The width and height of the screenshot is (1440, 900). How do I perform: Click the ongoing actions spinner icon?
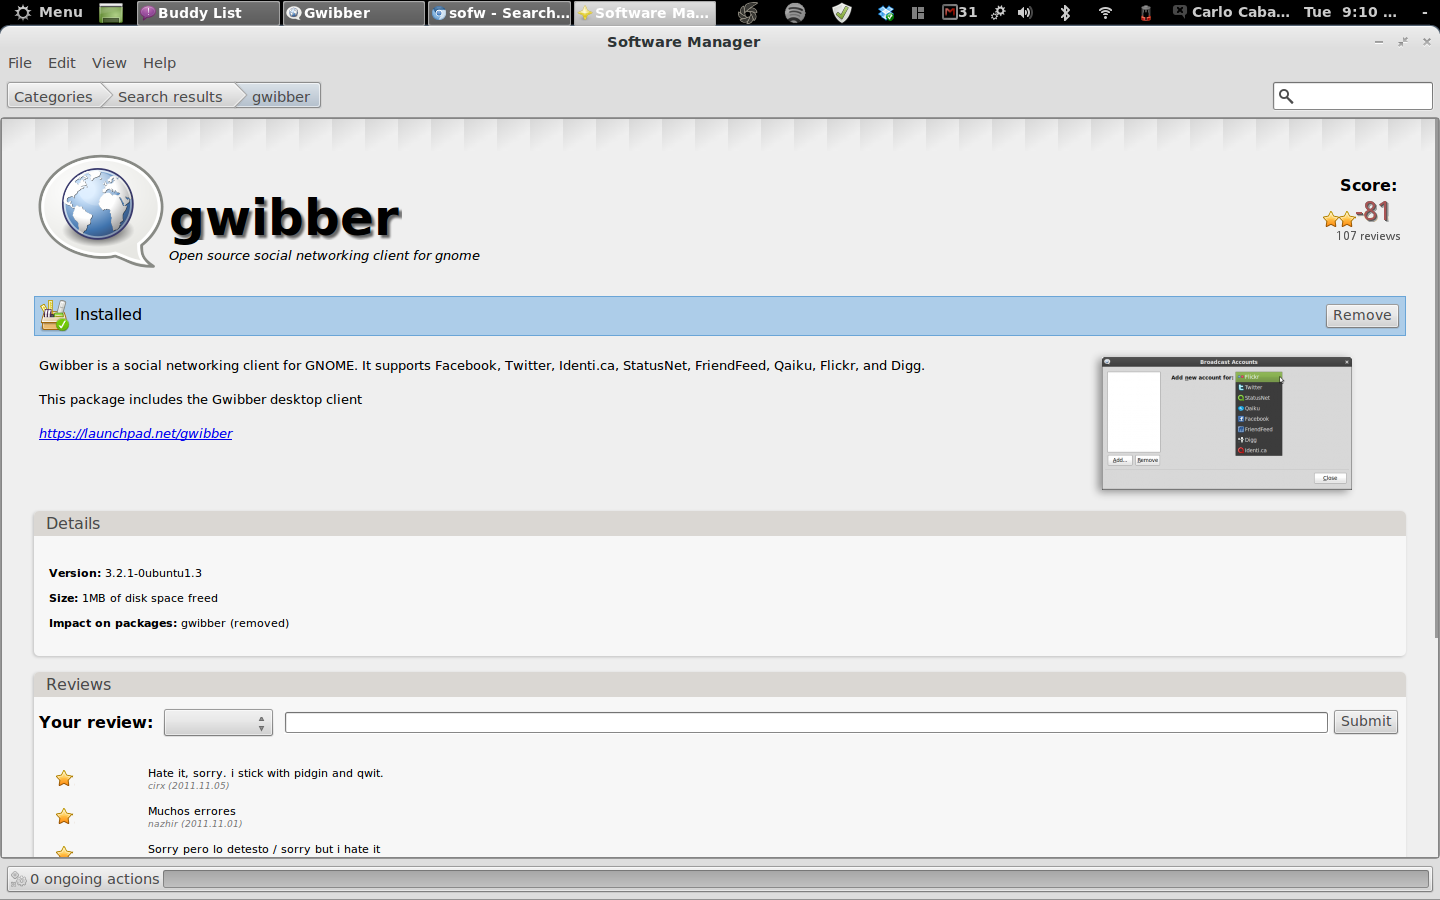pos(18,879)
